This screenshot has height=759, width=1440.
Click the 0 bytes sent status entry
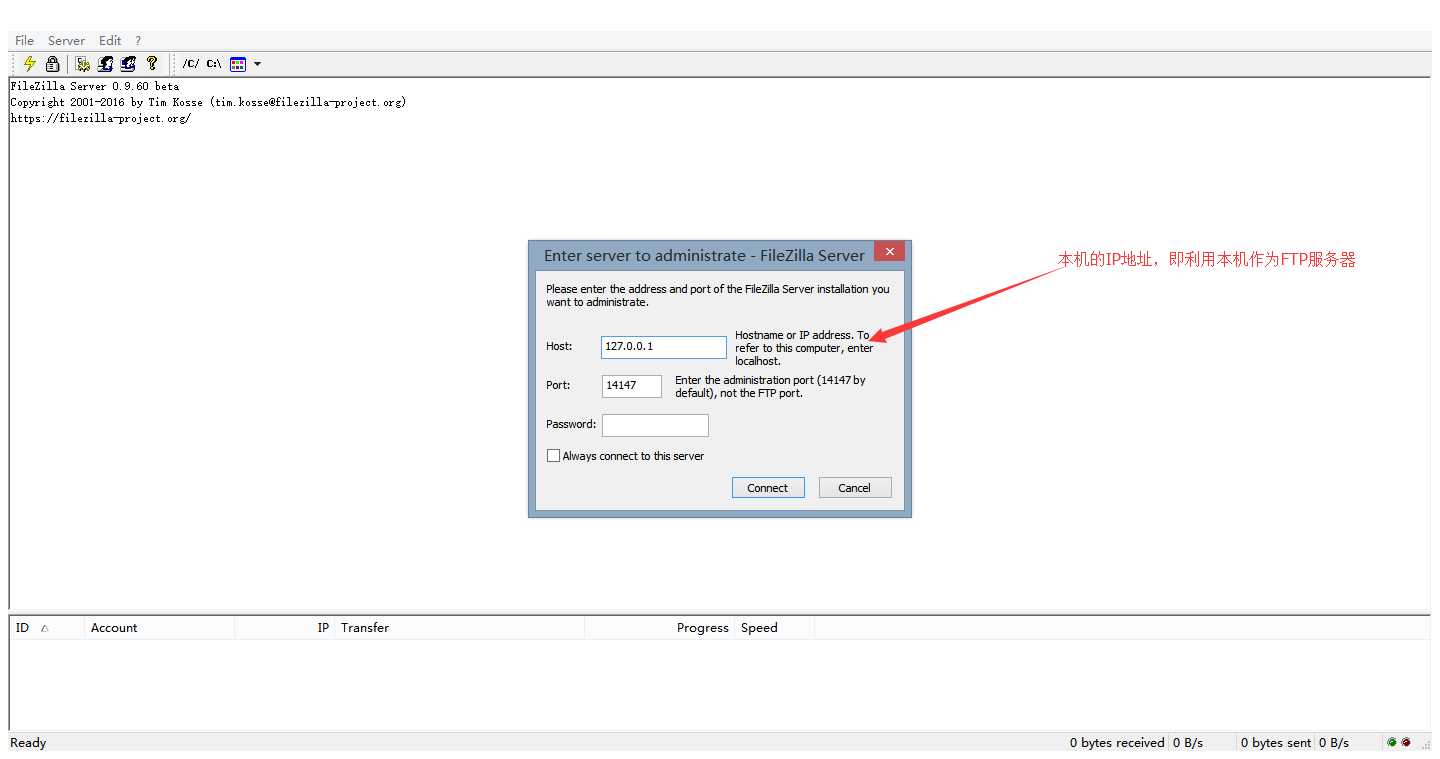tap(1276, 743)
